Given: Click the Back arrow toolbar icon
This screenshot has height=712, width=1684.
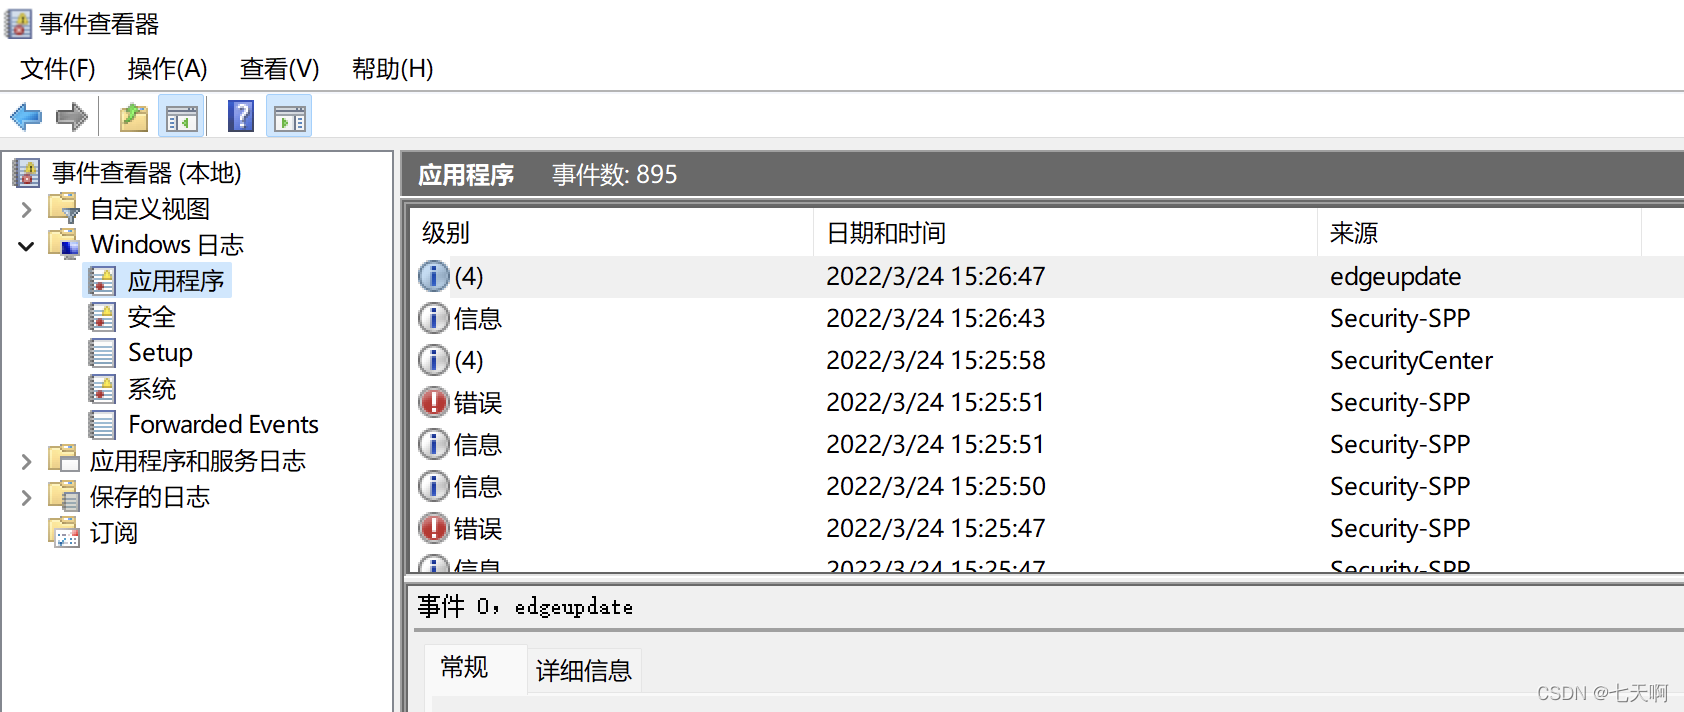Looking at the screenshot, I should coord(26,117).
